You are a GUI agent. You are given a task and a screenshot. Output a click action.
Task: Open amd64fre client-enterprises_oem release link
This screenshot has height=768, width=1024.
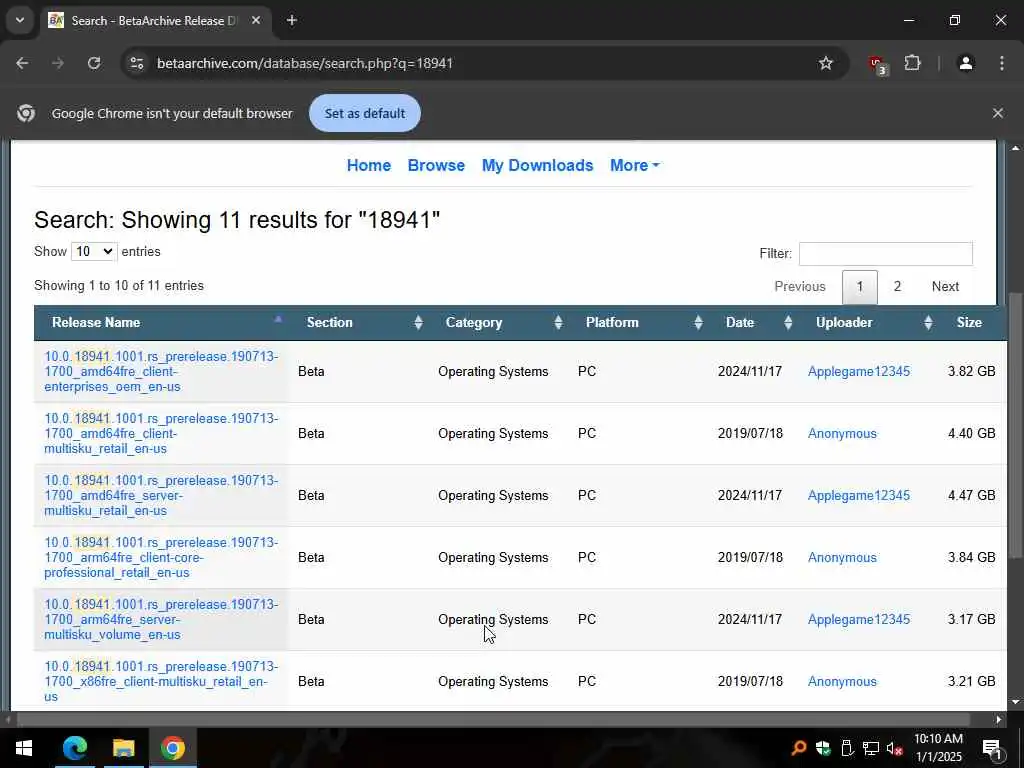click(x=161, y=372)
